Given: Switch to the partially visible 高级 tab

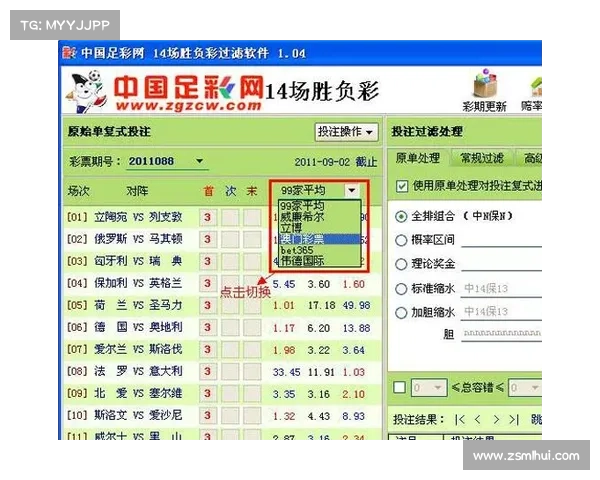Looking at the screenshot, I should 531,158.
